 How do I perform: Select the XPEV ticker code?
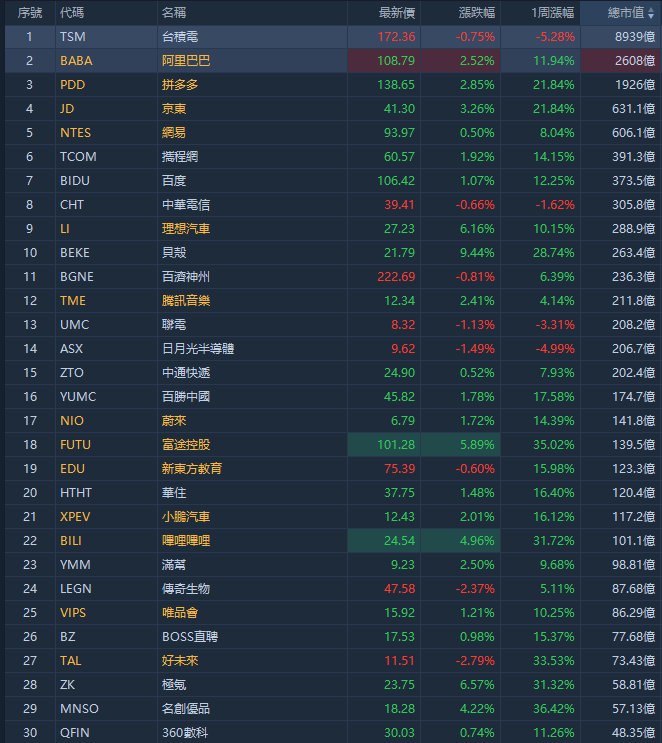(x=75, y=516)
